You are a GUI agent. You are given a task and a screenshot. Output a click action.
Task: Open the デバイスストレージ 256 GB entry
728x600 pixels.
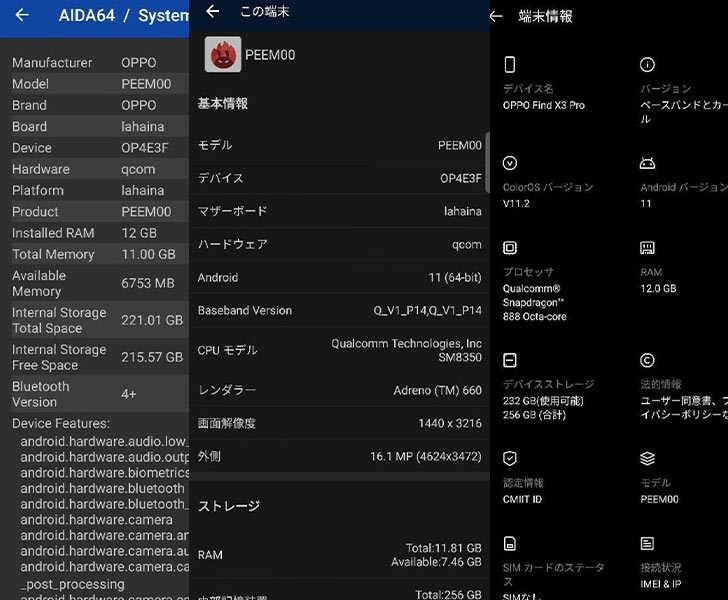pos(548,399)
